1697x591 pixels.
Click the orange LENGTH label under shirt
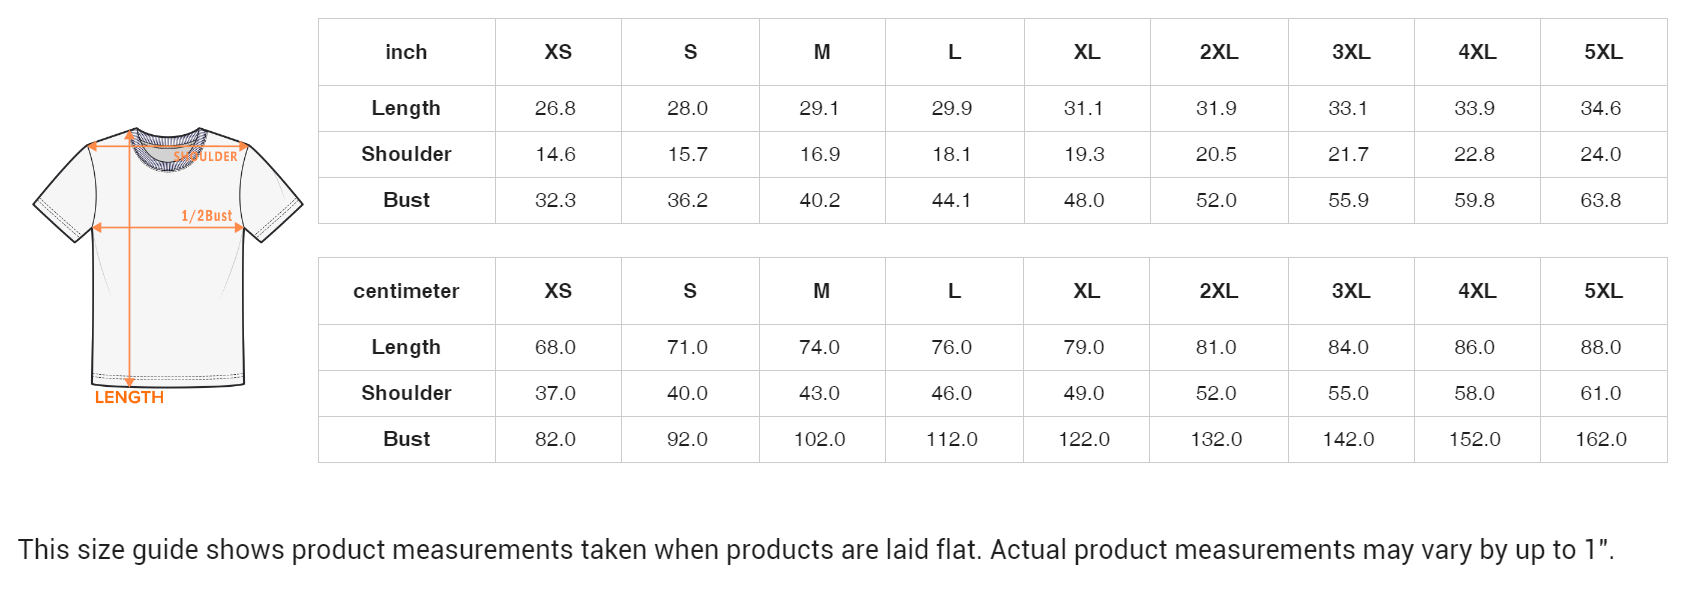(129, 398)
